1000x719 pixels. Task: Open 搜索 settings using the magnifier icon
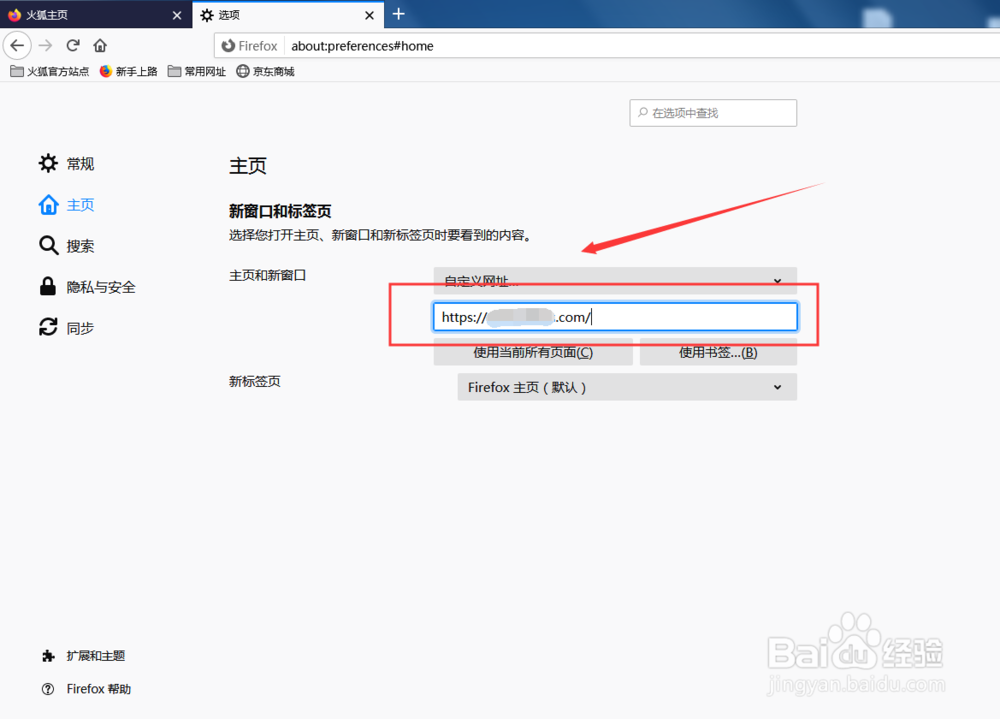click(48, 245)
